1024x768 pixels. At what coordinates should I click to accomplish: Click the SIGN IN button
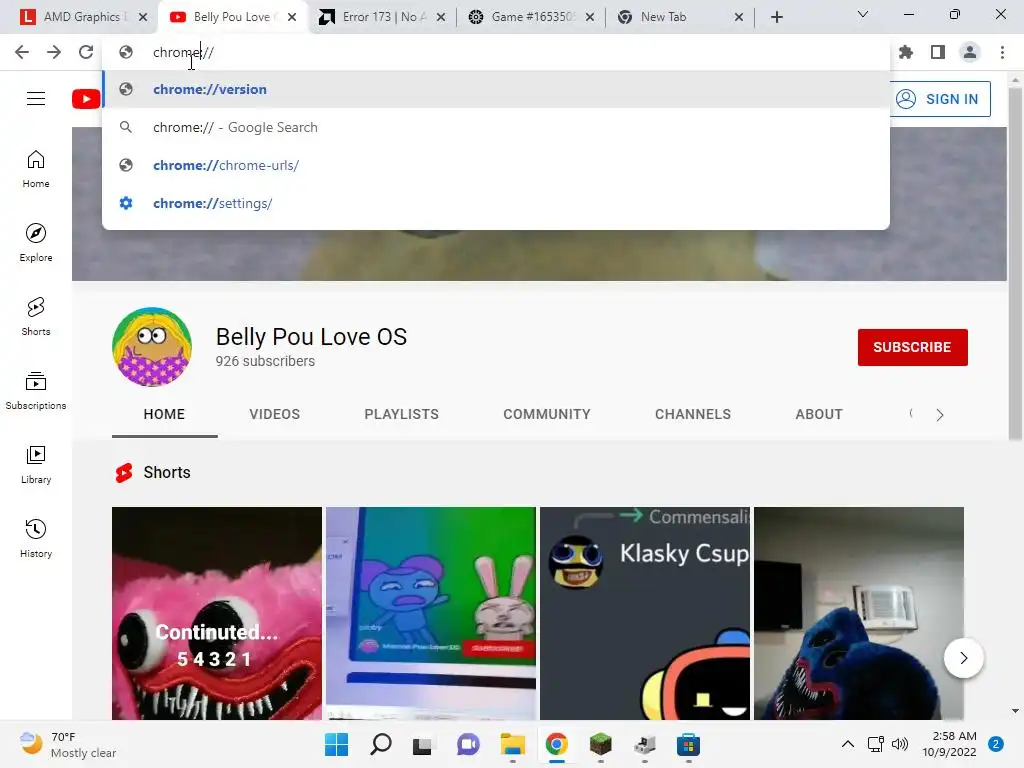[x=940, y=99]
